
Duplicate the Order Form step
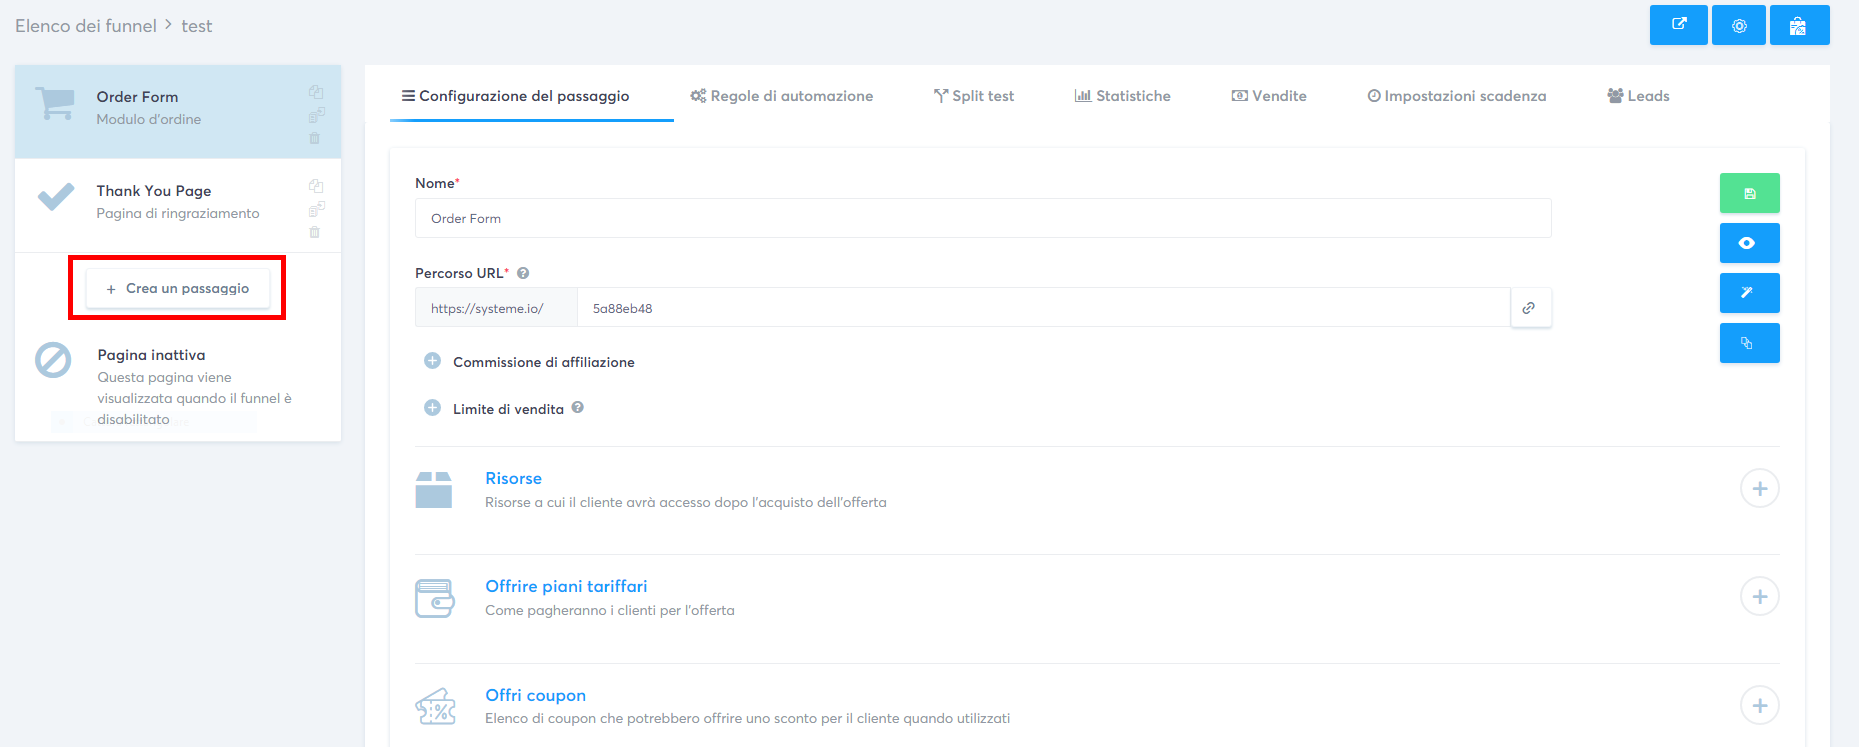[316, 92]
